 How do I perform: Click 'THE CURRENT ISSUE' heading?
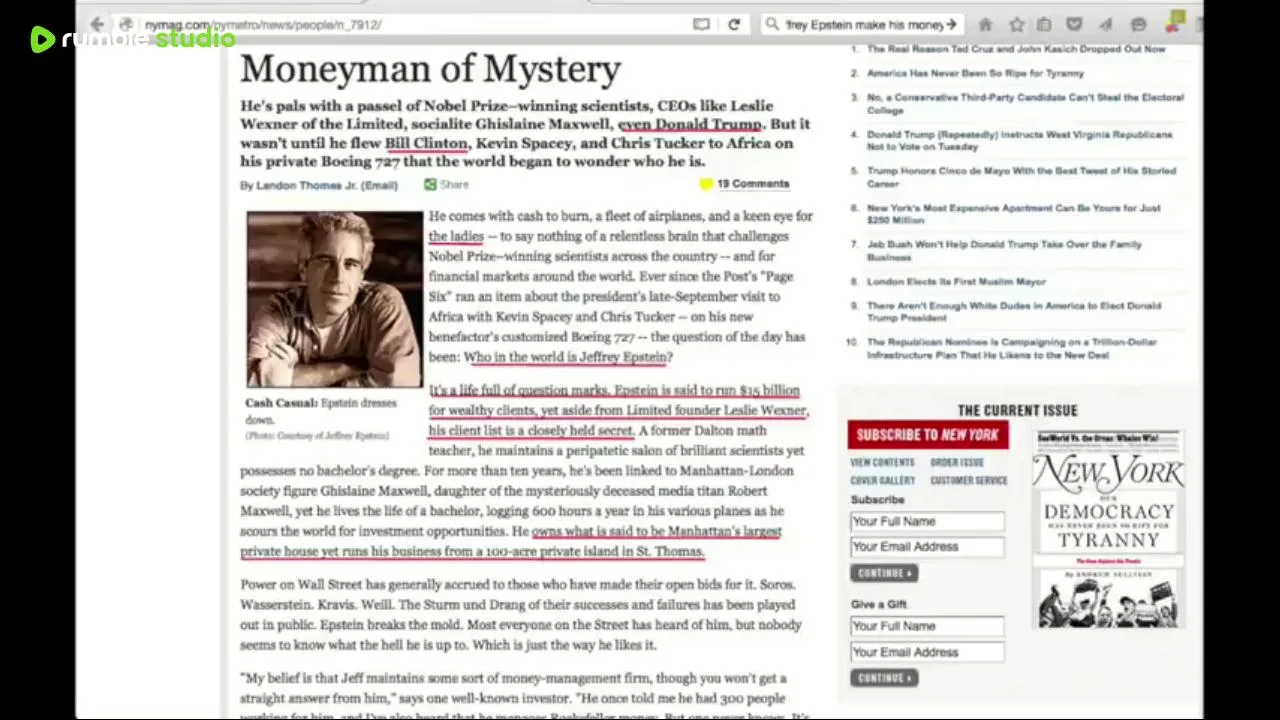pos(1017,411)
